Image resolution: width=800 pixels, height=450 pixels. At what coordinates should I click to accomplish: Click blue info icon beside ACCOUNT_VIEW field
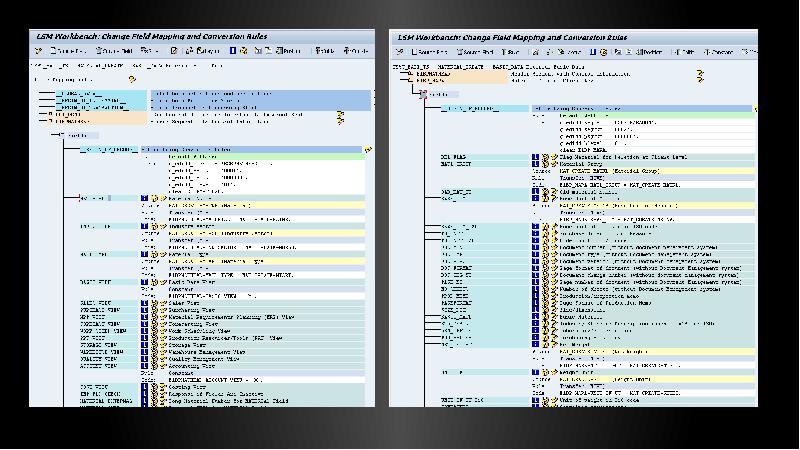pos(144,366)
